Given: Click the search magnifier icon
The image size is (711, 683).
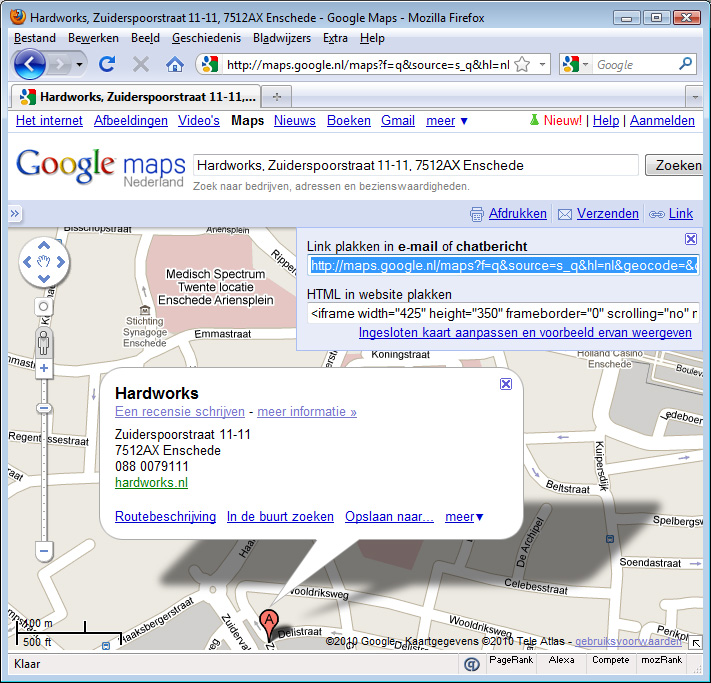Looking at the screenshot, I should 685,64.
